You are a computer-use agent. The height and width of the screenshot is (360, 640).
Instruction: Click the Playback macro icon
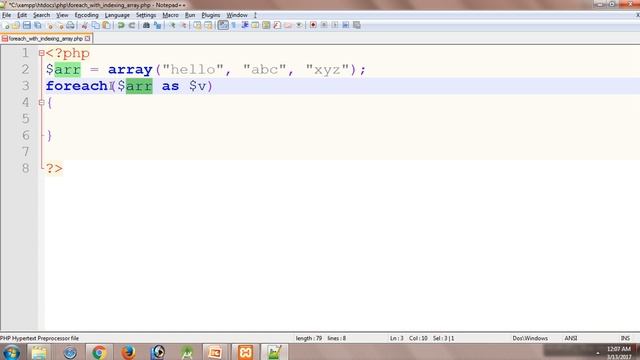click(335, 25)
